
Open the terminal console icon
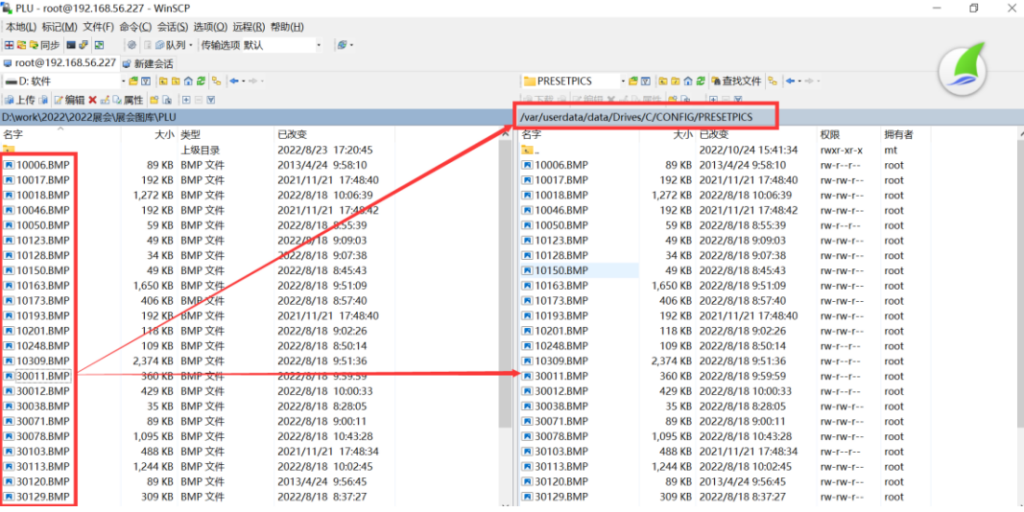pyautogui.click(x=71, y=45)
